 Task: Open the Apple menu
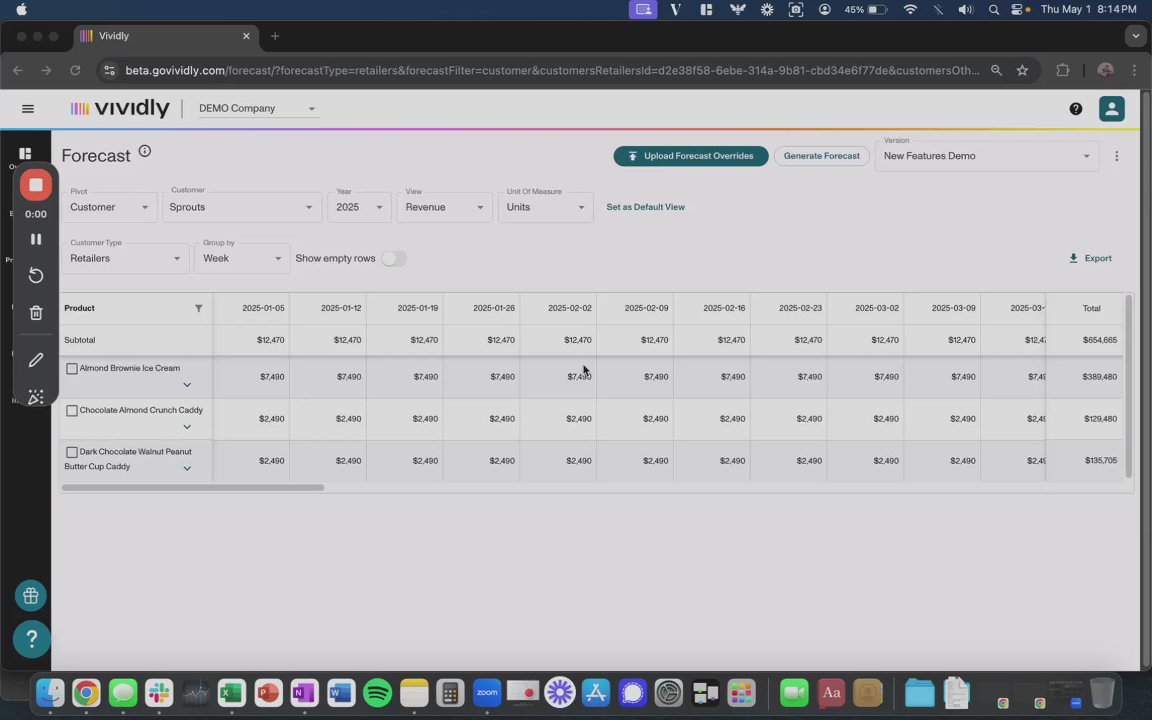click(x=21, y=10)
